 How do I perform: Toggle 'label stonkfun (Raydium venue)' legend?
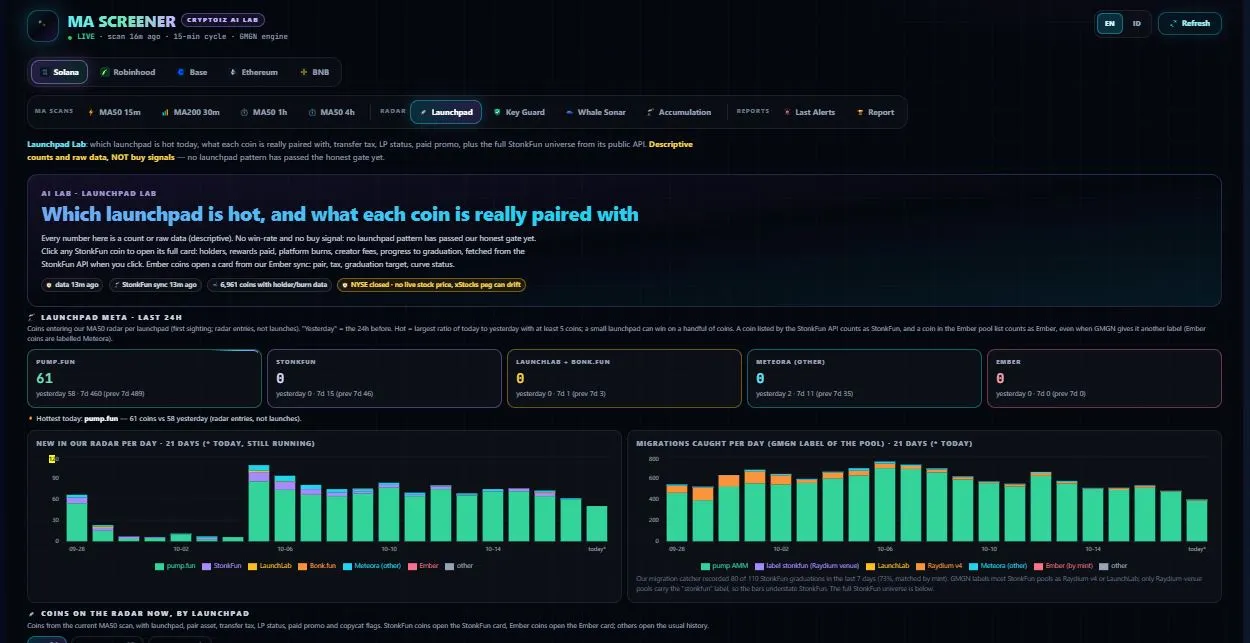[809, 566]
